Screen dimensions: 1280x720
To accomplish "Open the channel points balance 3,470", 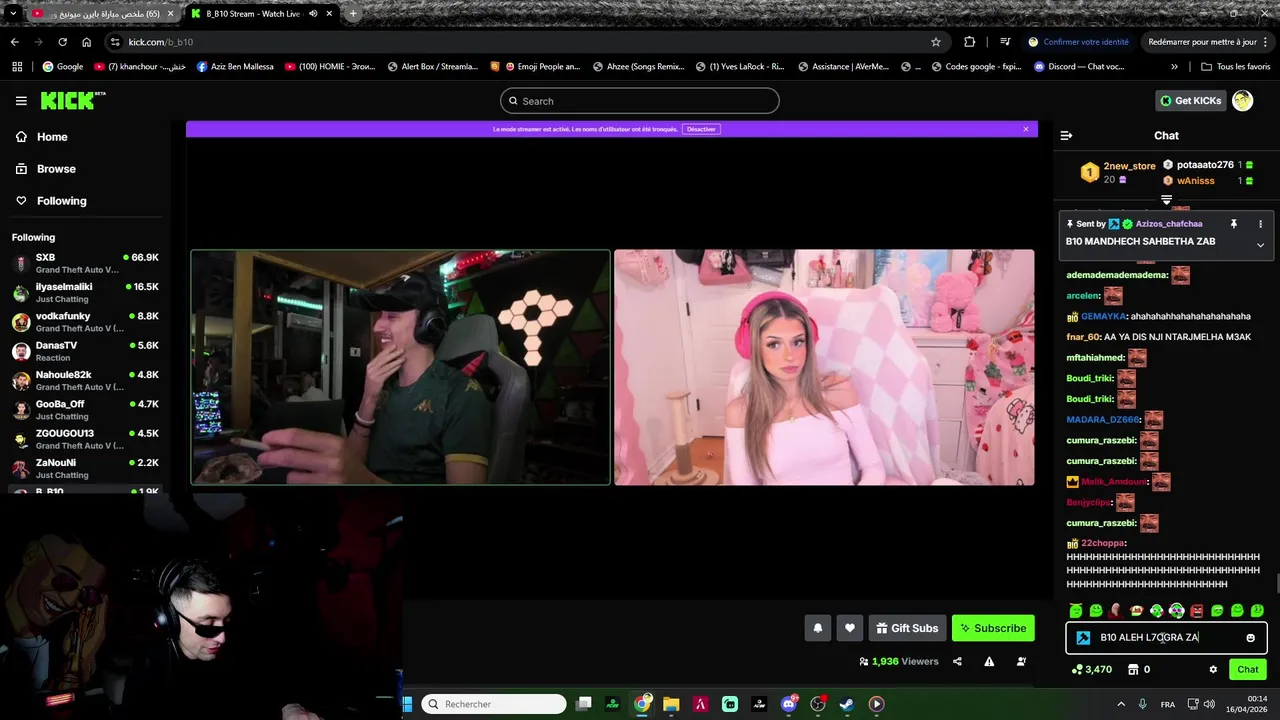I will pyautogui.click(x=1092, y=670).
